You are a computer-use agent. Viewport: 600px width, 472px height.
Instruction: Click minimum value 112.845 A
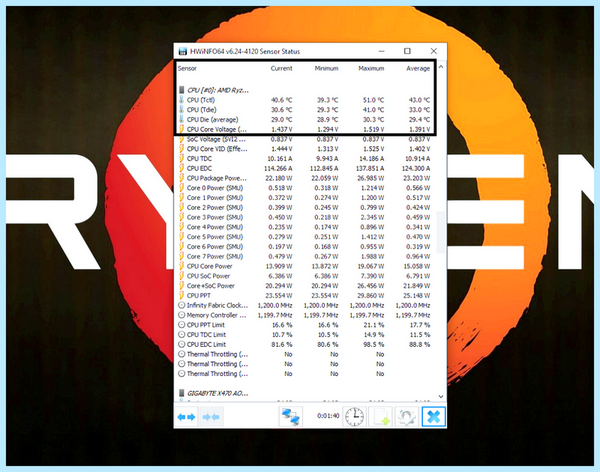click(324, 168)
